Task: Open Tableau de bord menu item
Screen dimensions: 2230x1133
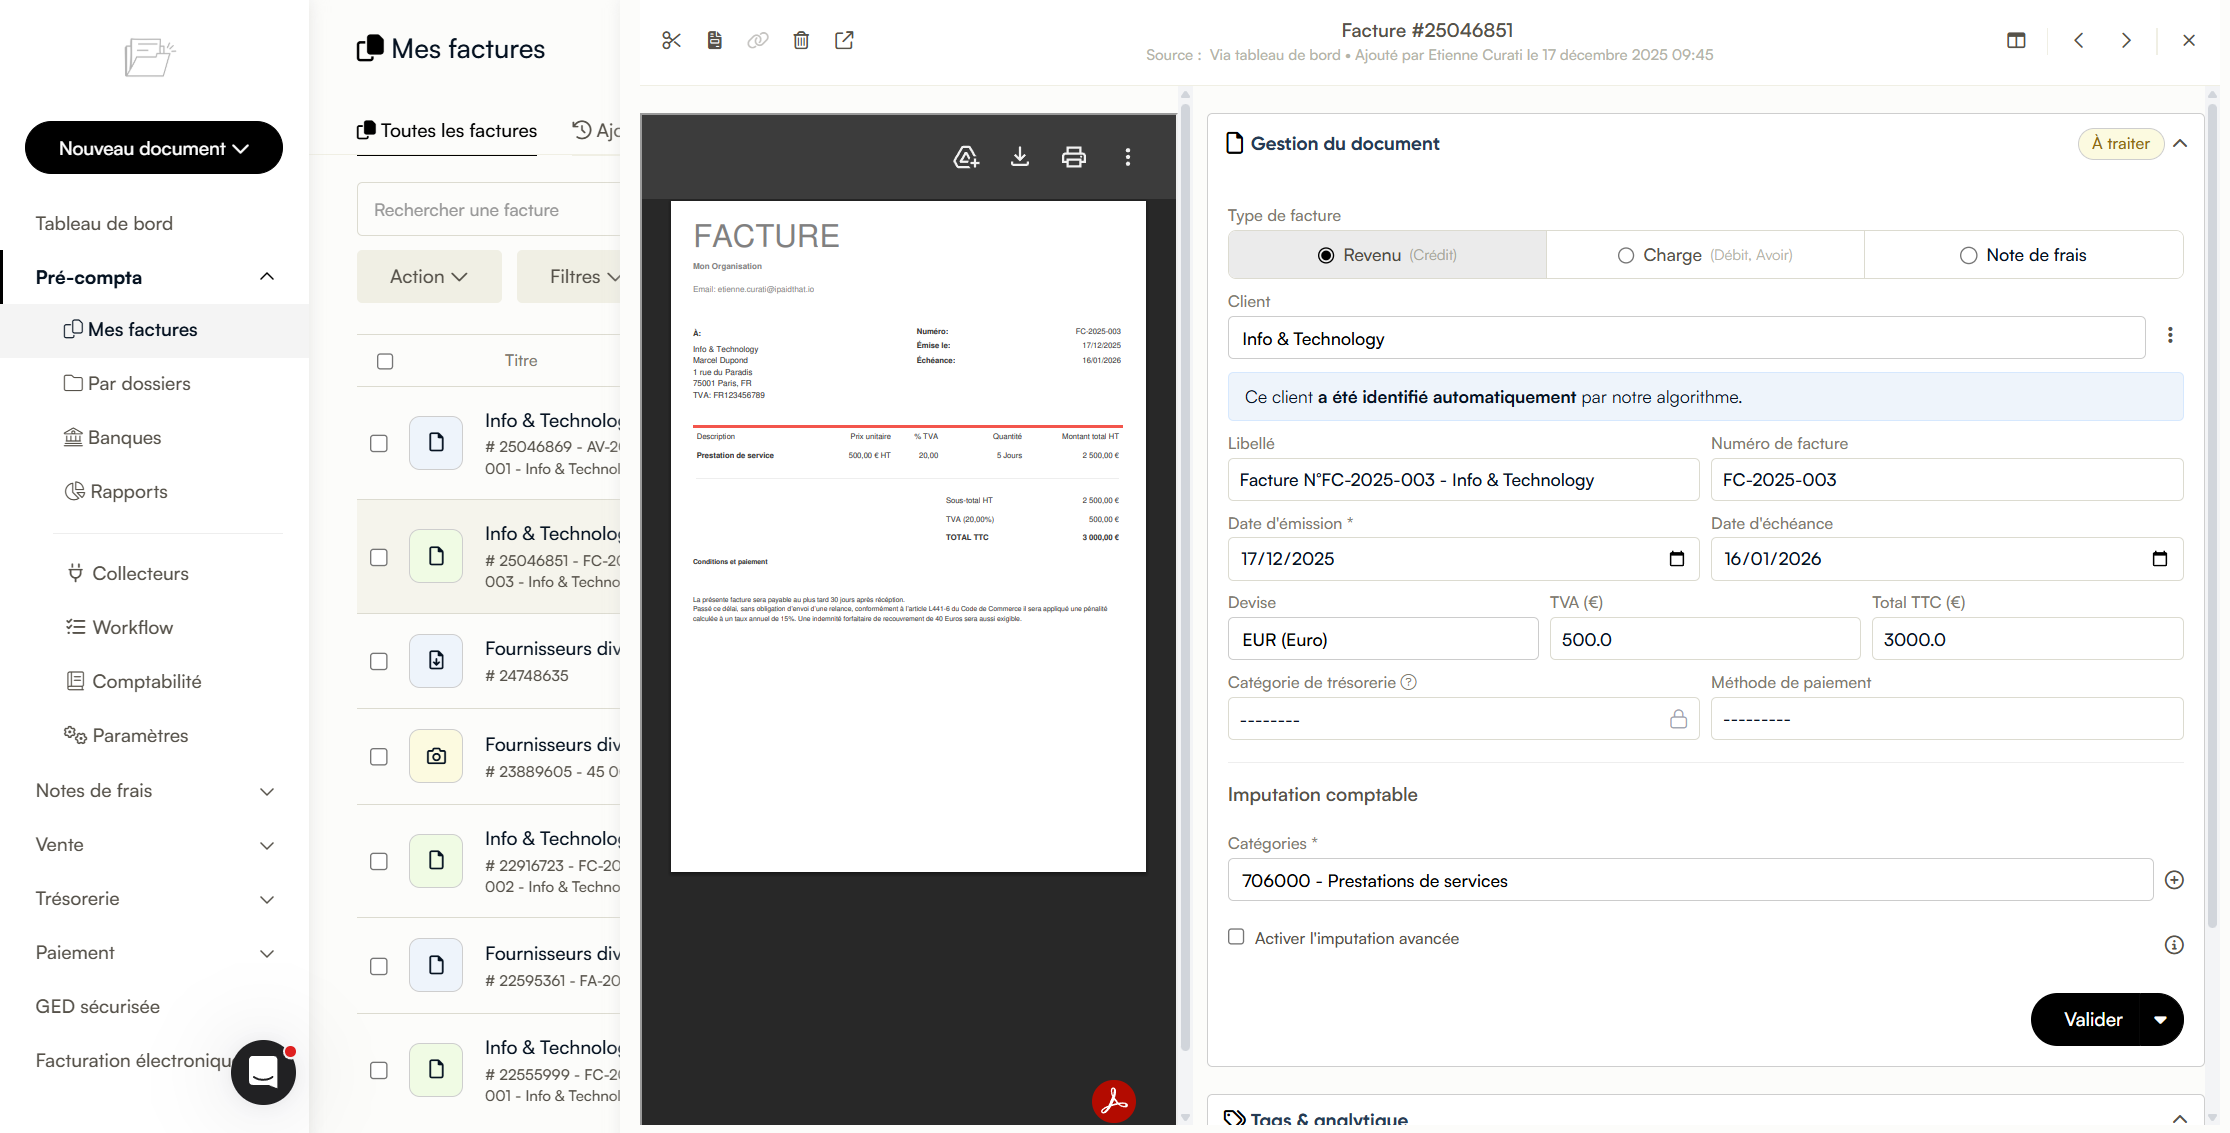Action: [104, 223]
